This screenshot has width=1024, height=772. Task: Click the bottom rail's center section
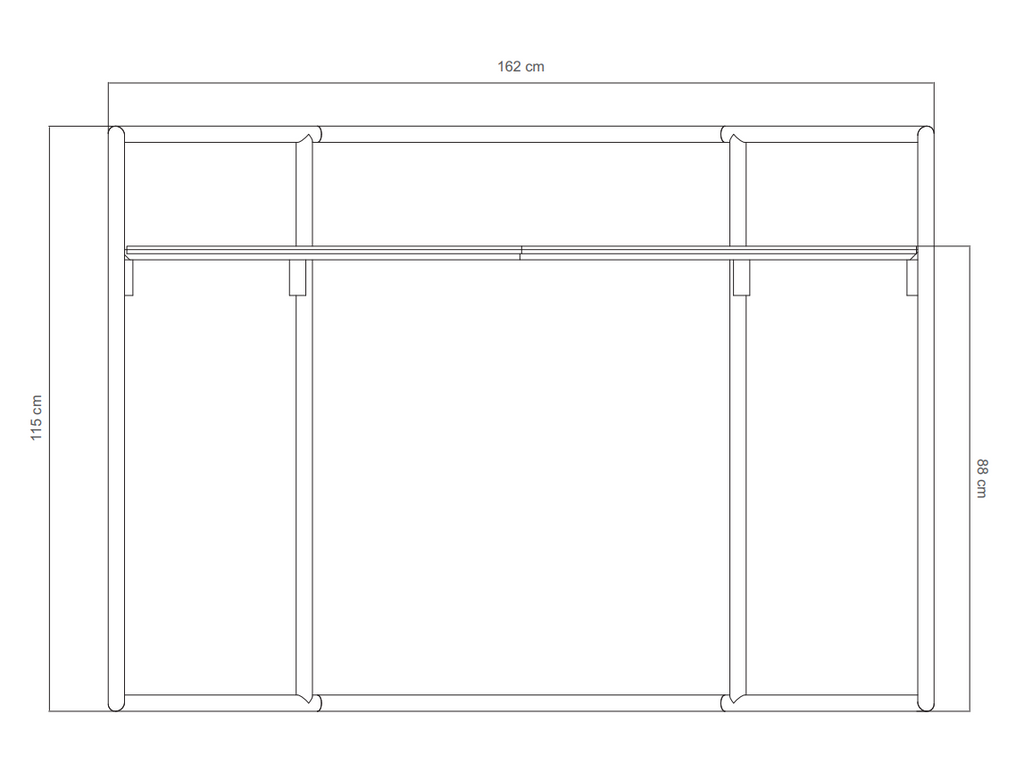tap(521, 703)
